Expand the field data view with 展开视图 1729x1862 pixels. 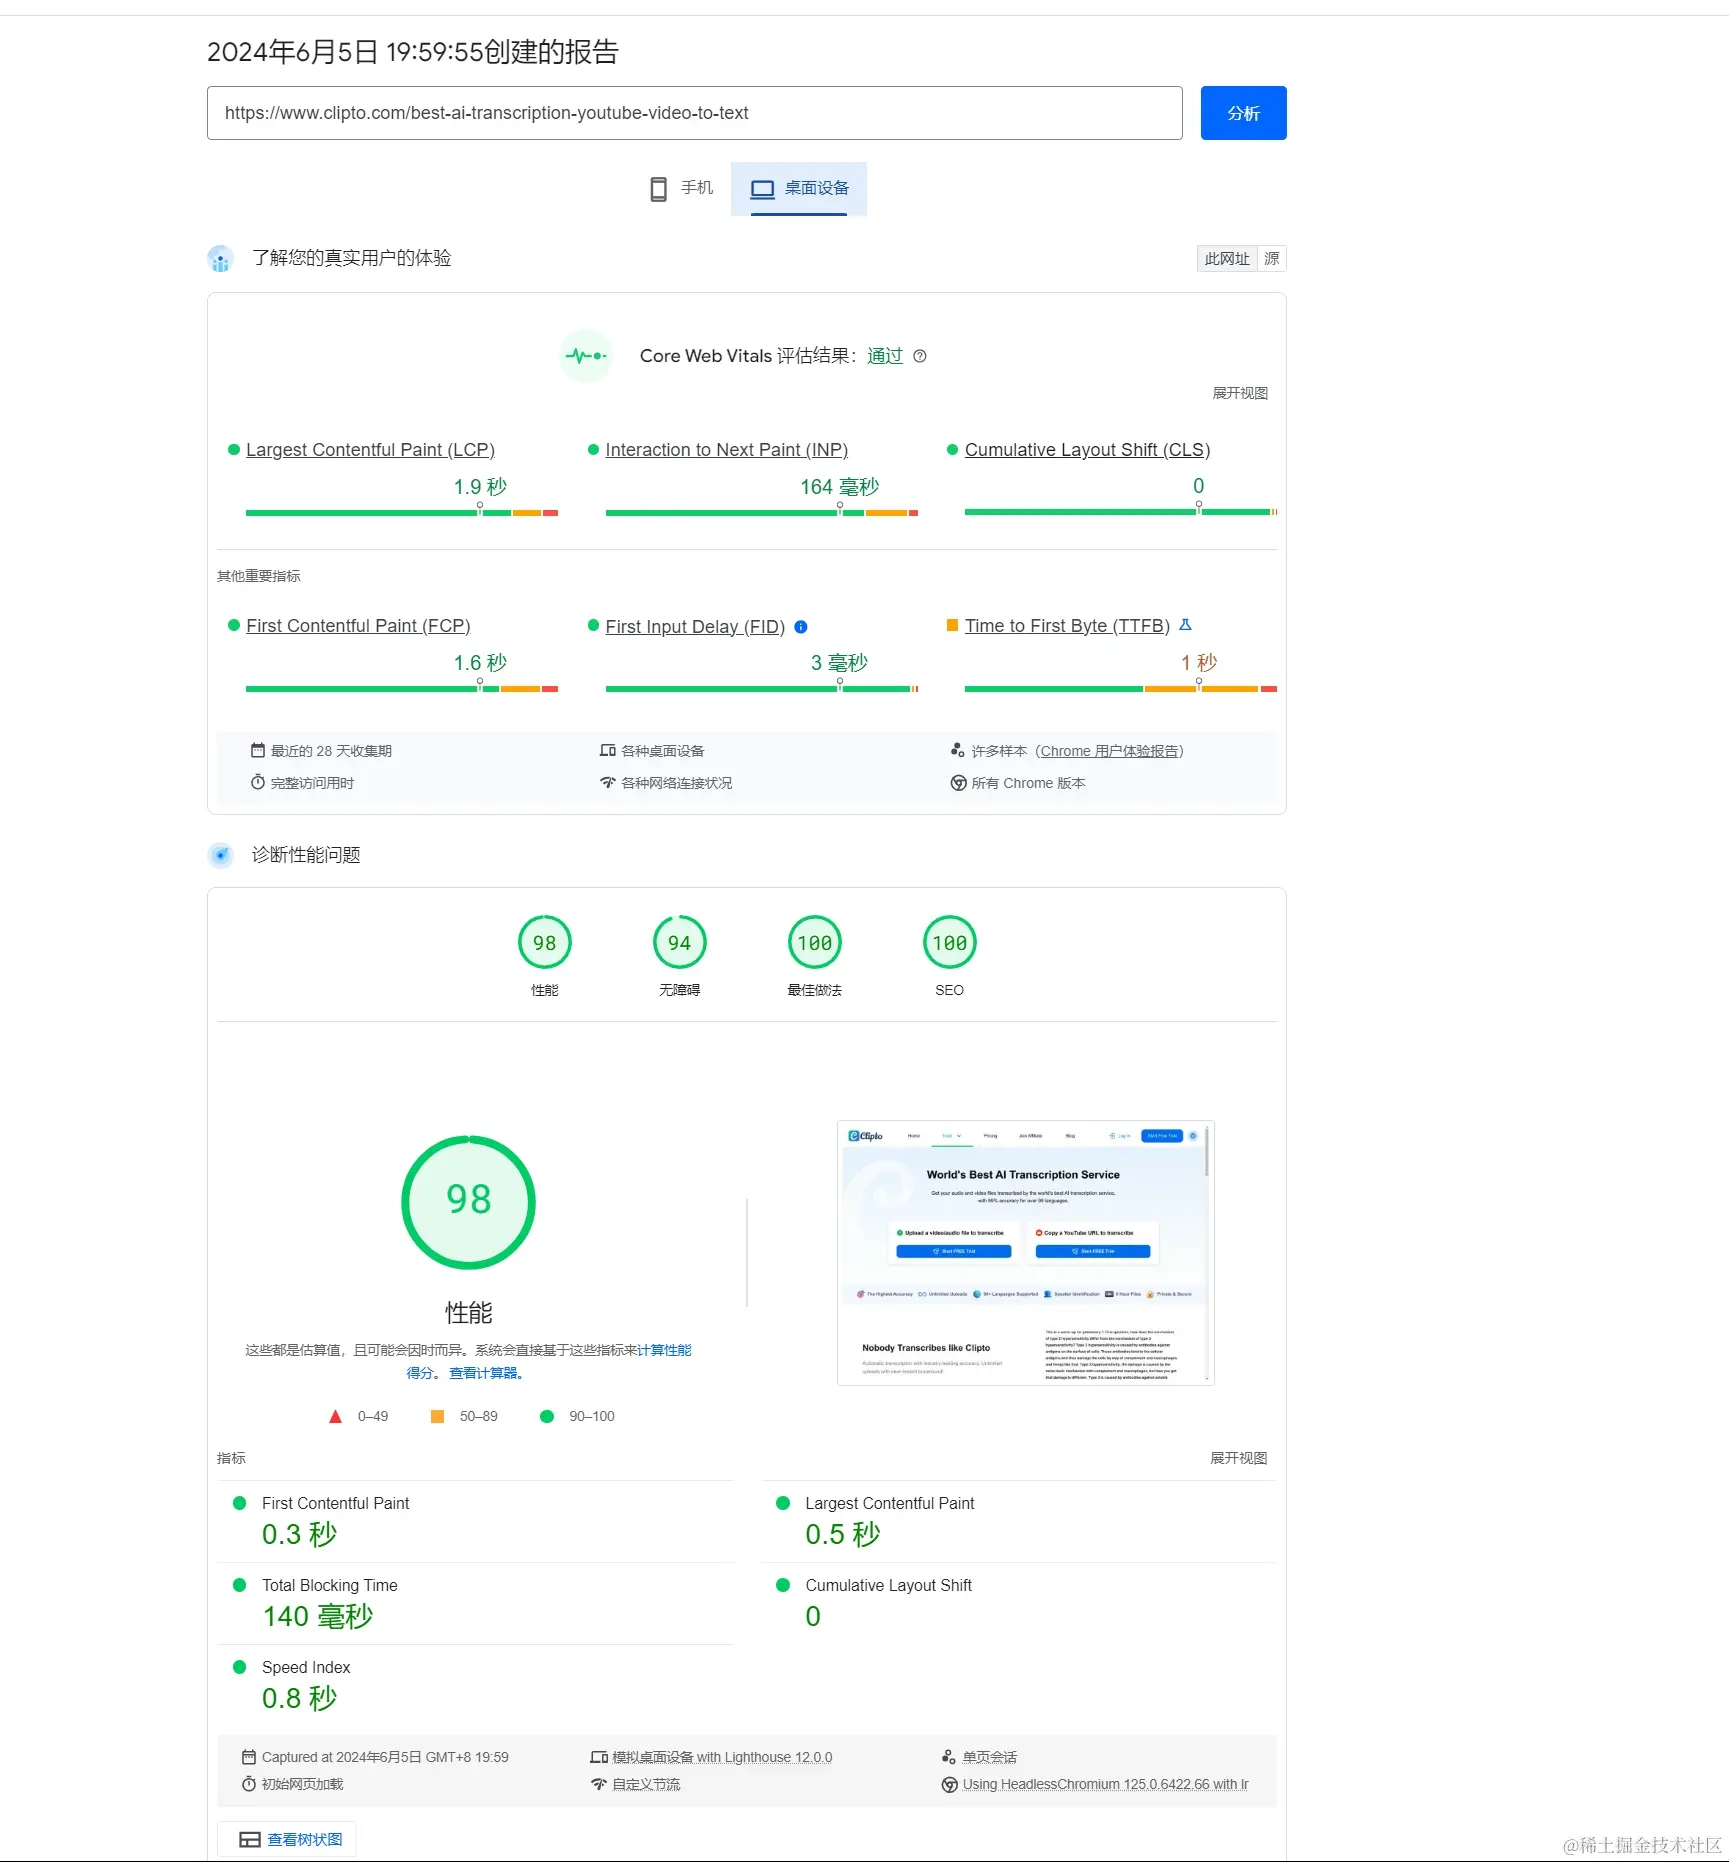tap(1240, 393)
